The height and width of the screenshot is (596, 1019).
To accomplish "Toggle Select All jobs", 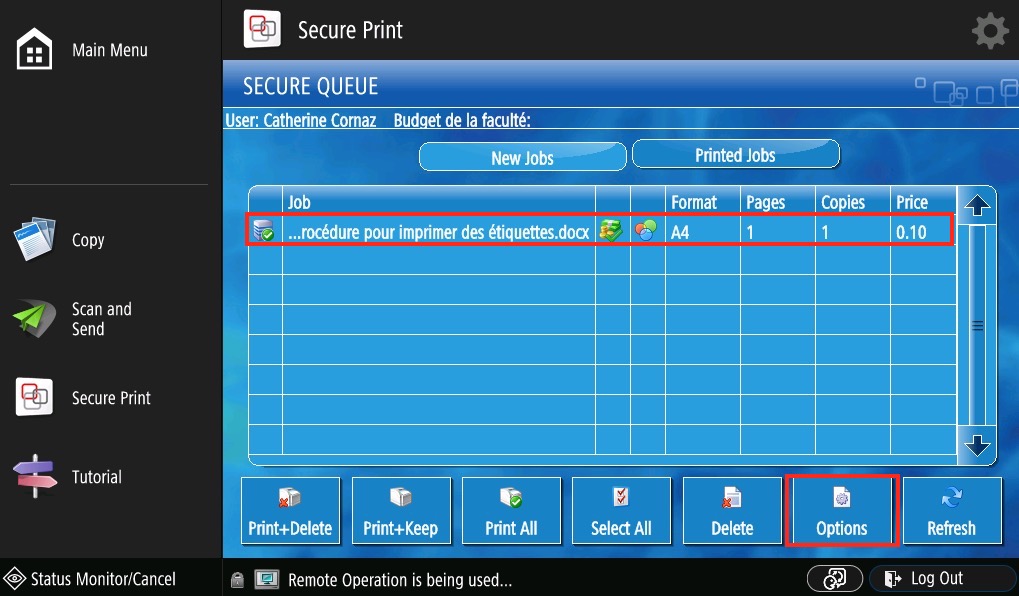I will pyautogui.click(x=621, y=511).
